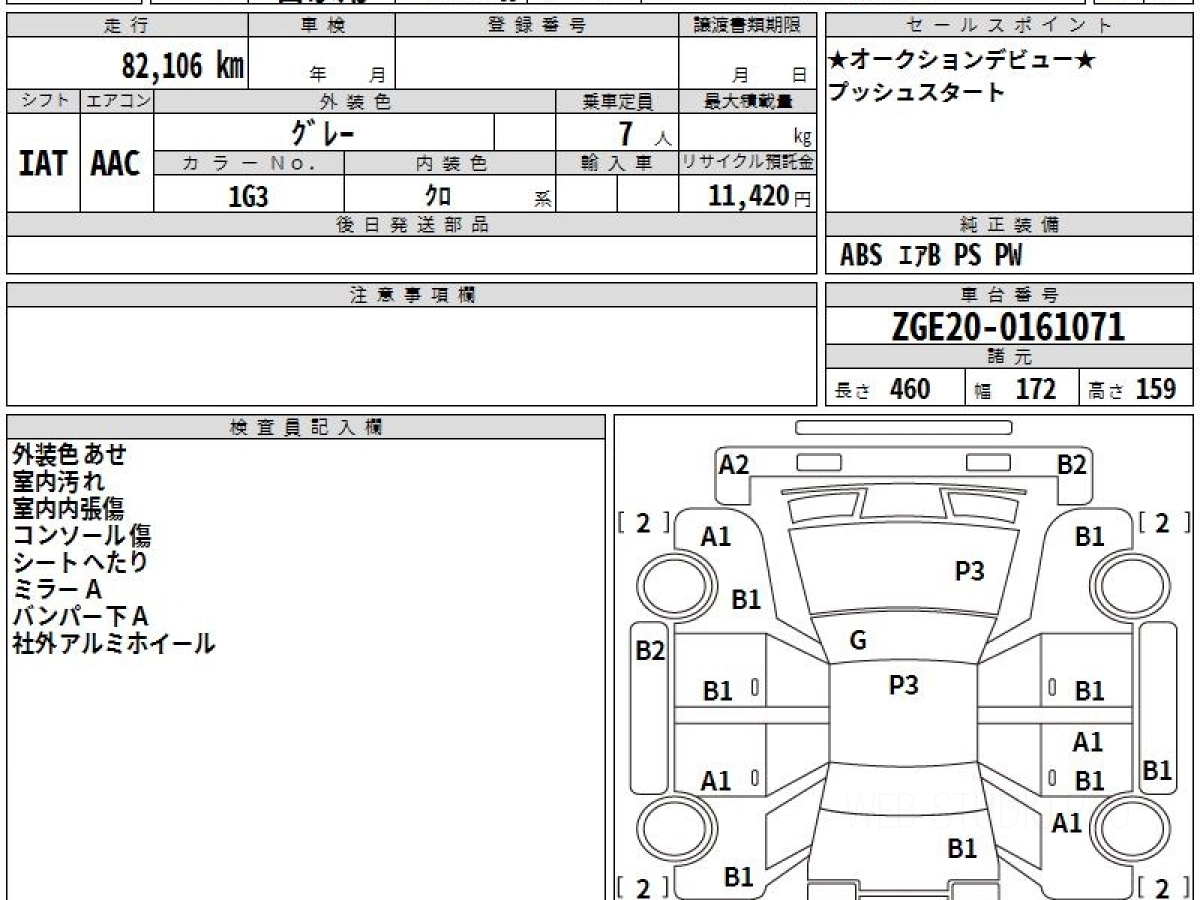Select the 最大積載量 header
Viewport: 1200px width, 900px height.
pyautogui.click(x=748, y=101)
